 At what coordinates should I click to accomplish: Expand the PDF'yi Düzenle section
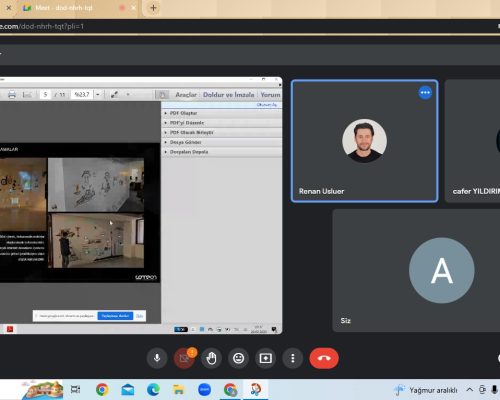222,123
